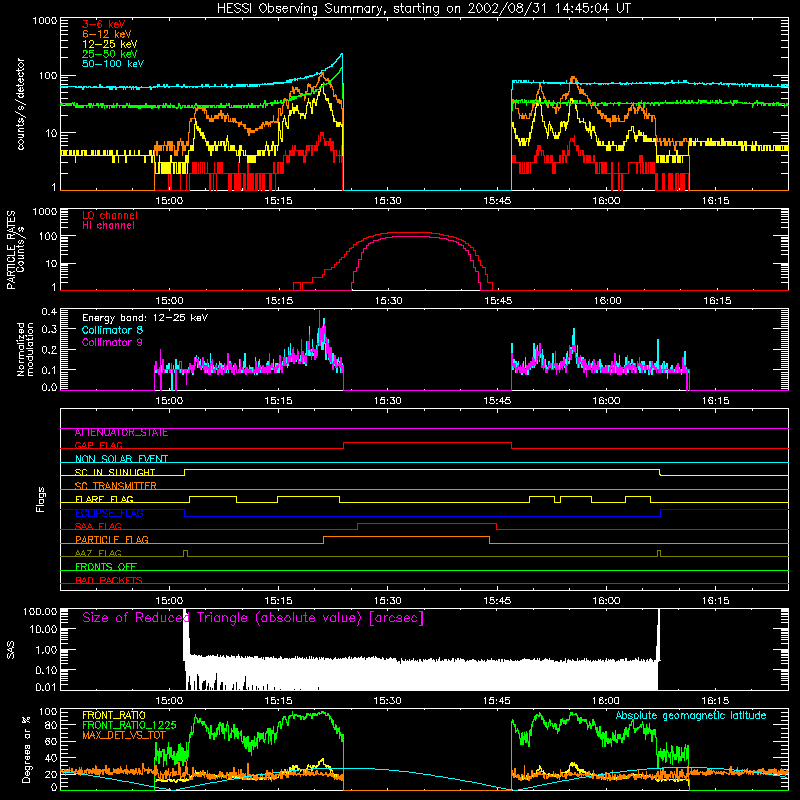800x800 pixels.
Task: Select the 50-100 keV legend label
Action: tap(113, 64)
